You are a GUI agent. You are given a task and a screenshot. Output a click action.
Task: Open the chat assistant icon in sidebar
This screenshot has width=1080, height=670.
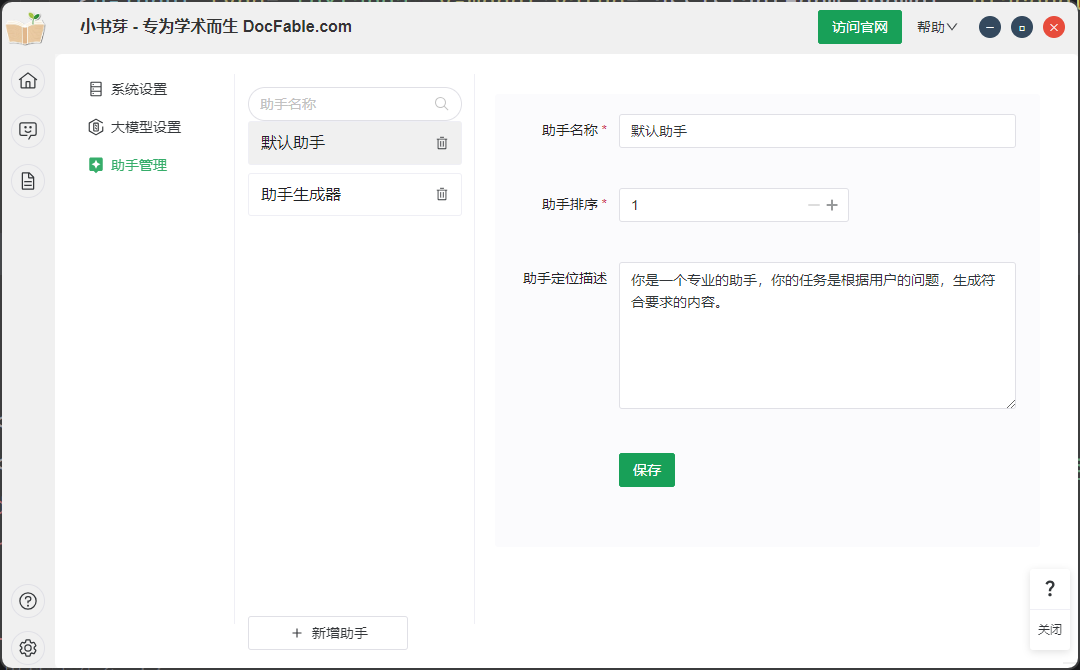(28, 130)
